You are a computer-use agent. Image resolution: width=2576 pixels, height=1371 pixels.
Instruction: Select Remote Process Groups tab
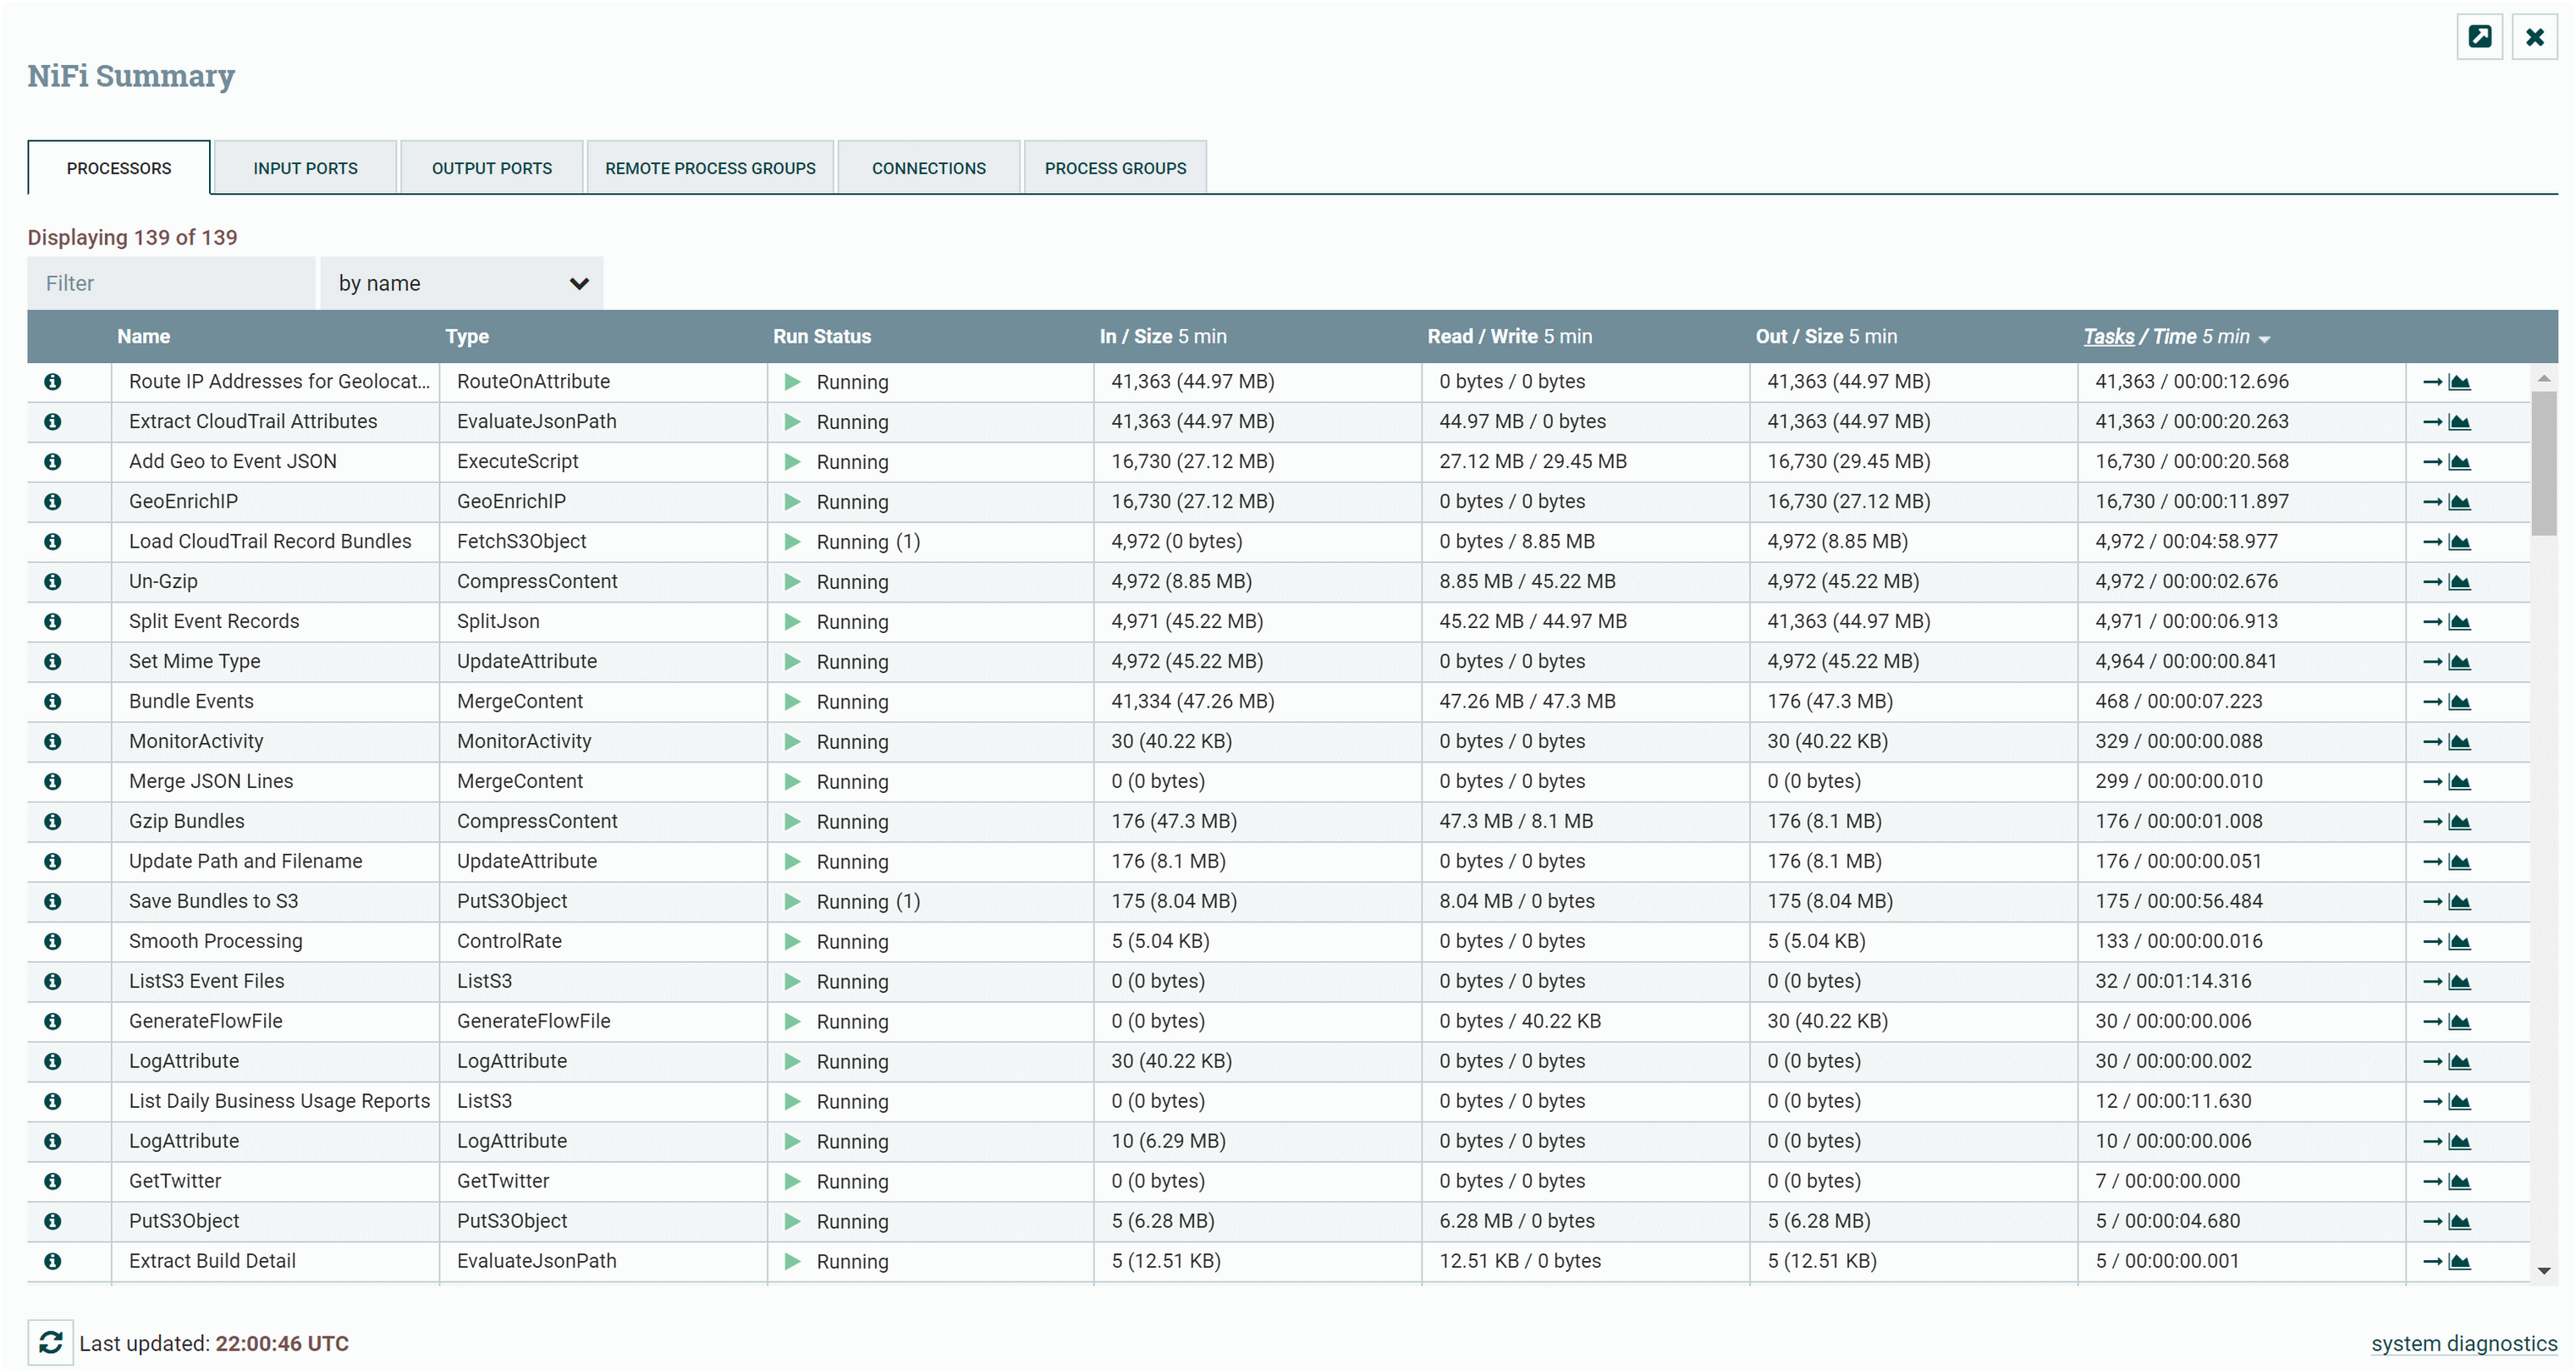(710, 168)
